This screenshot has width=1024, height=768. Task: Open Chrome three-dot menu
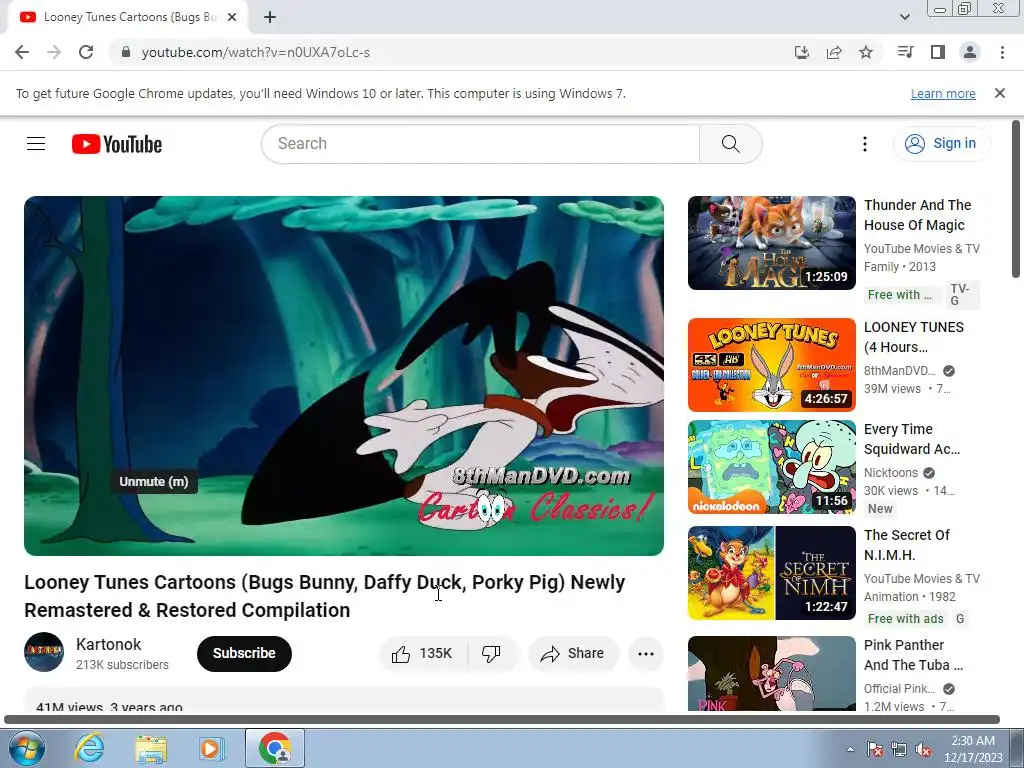pyautogui.click(x=1002, y=52)
